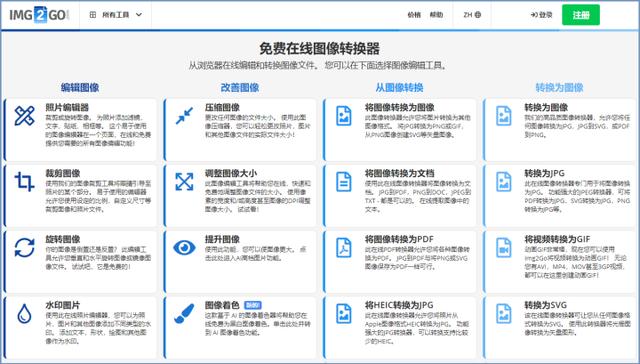The height and width of the screenshot is (364, 640).
Task: Open the 将图像转换为图像 title link
Action: 400,107
